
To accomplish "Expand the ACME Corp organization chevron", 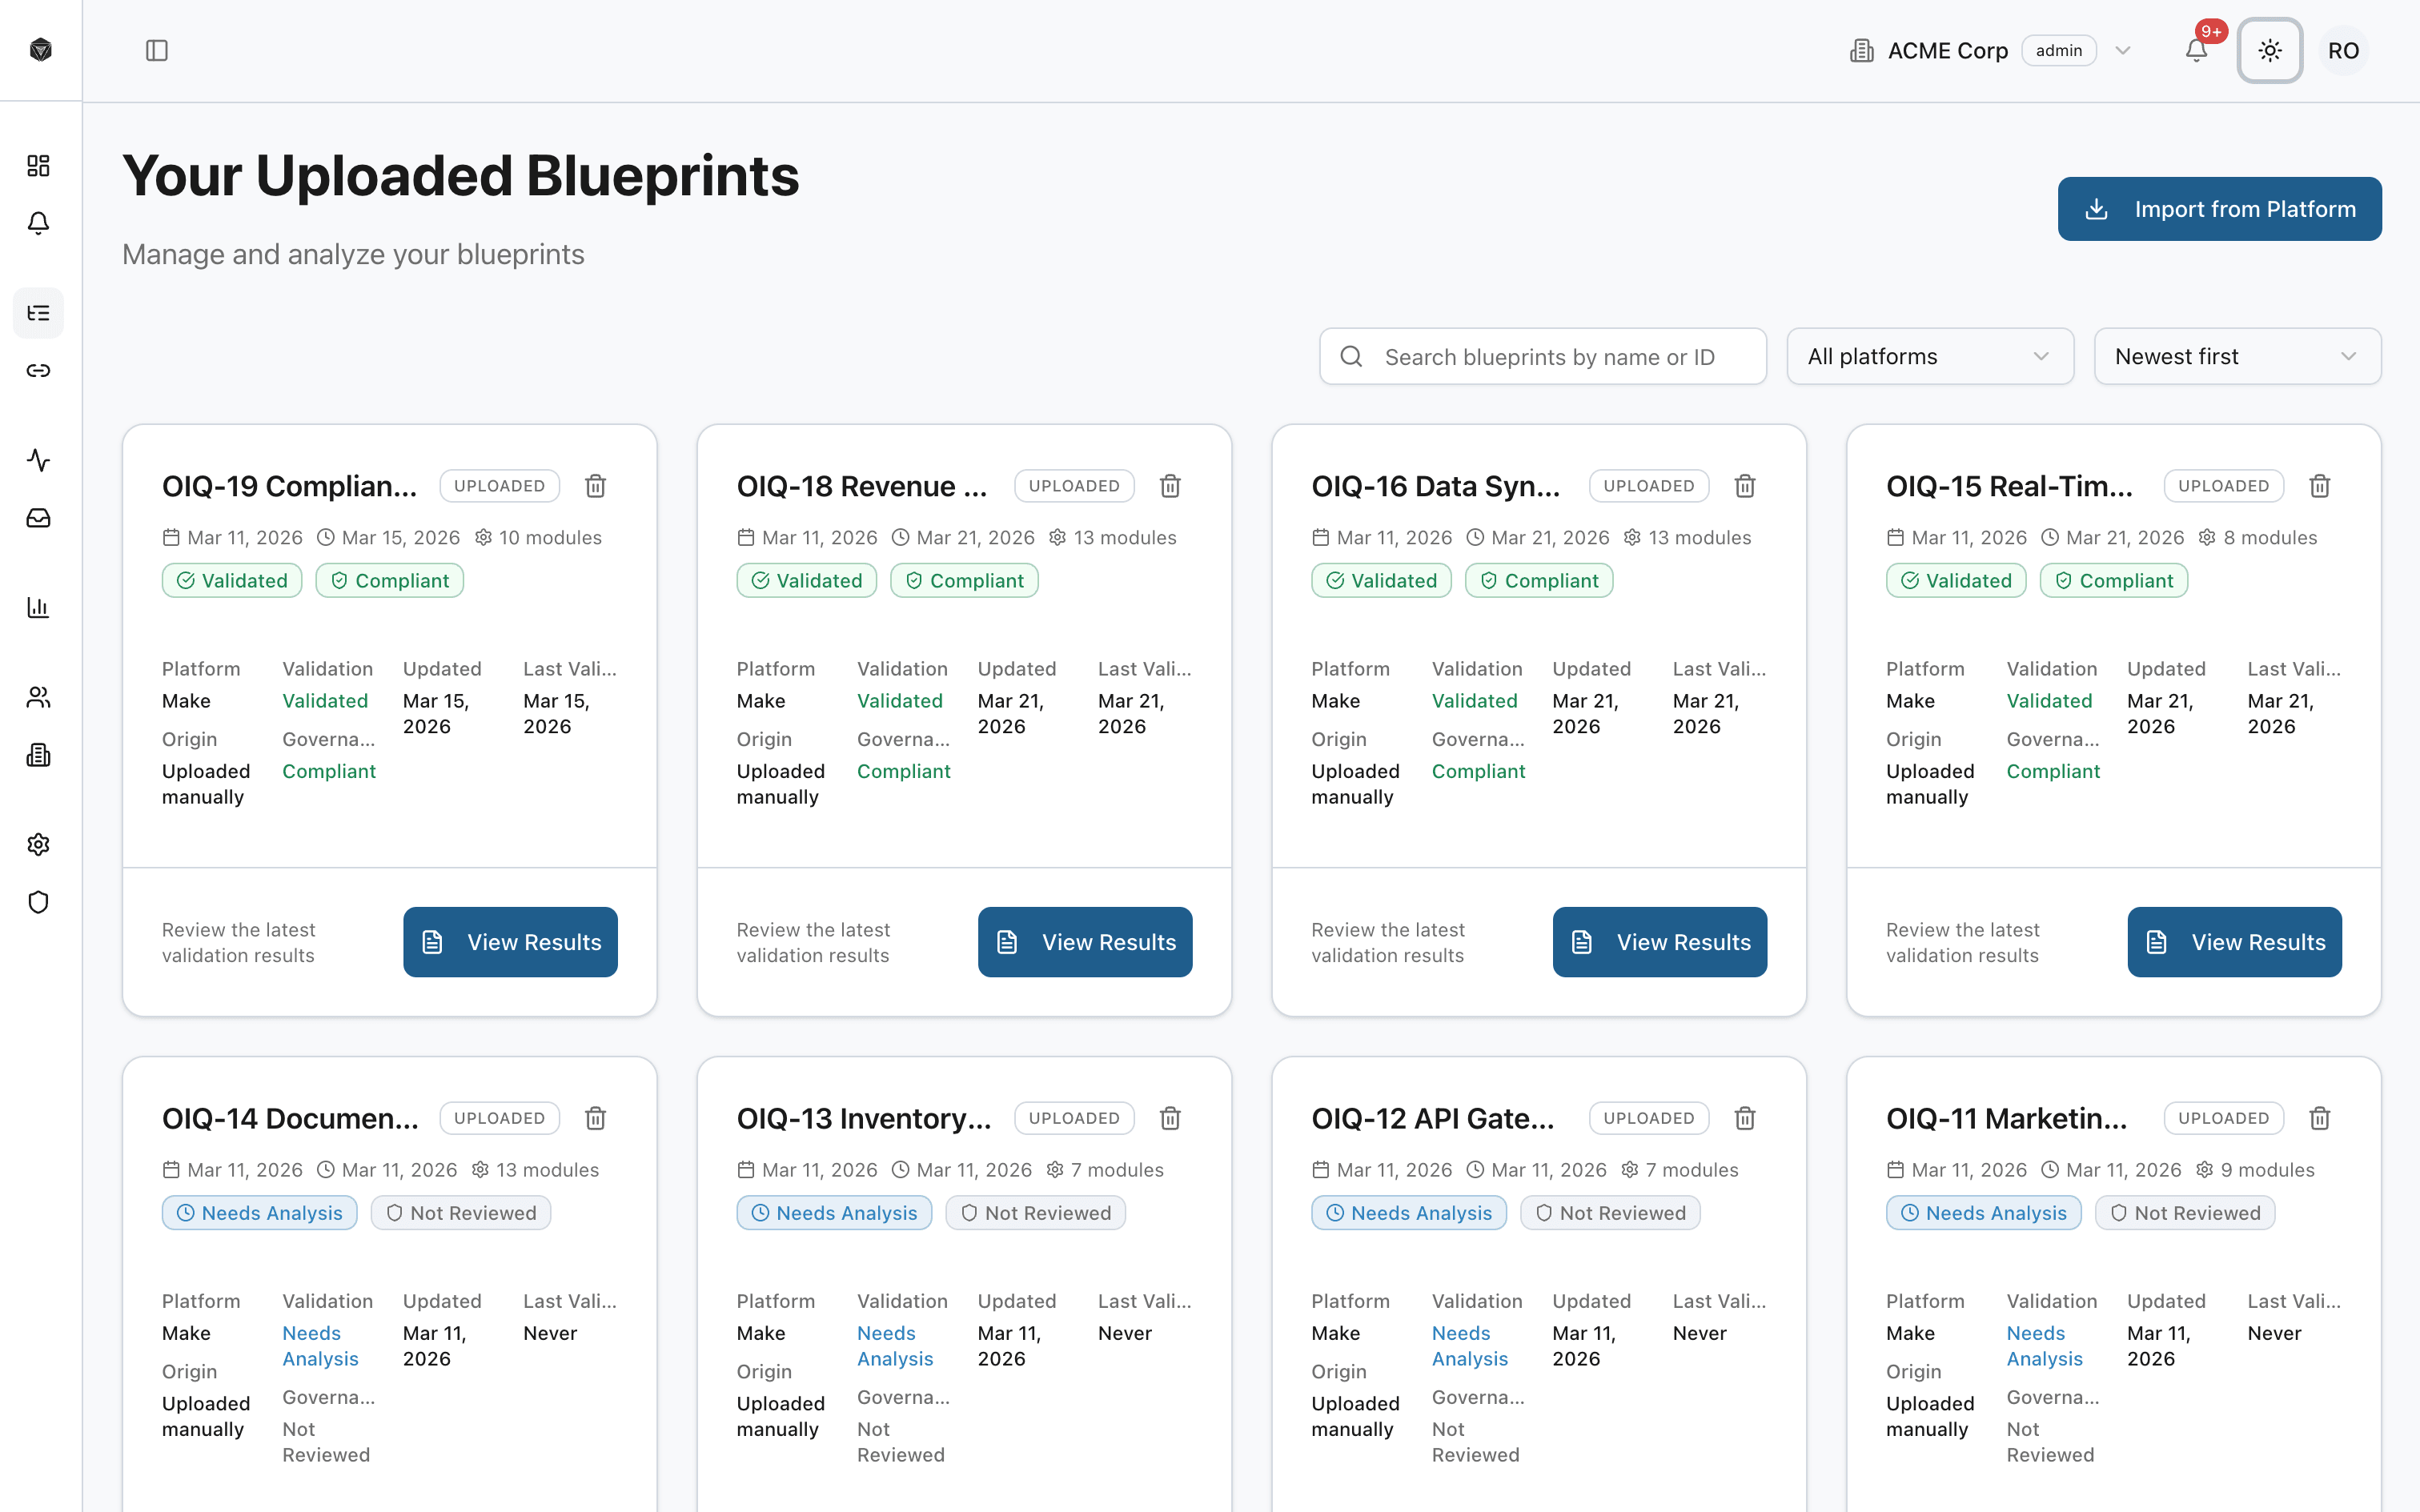I will (2123, 50).
